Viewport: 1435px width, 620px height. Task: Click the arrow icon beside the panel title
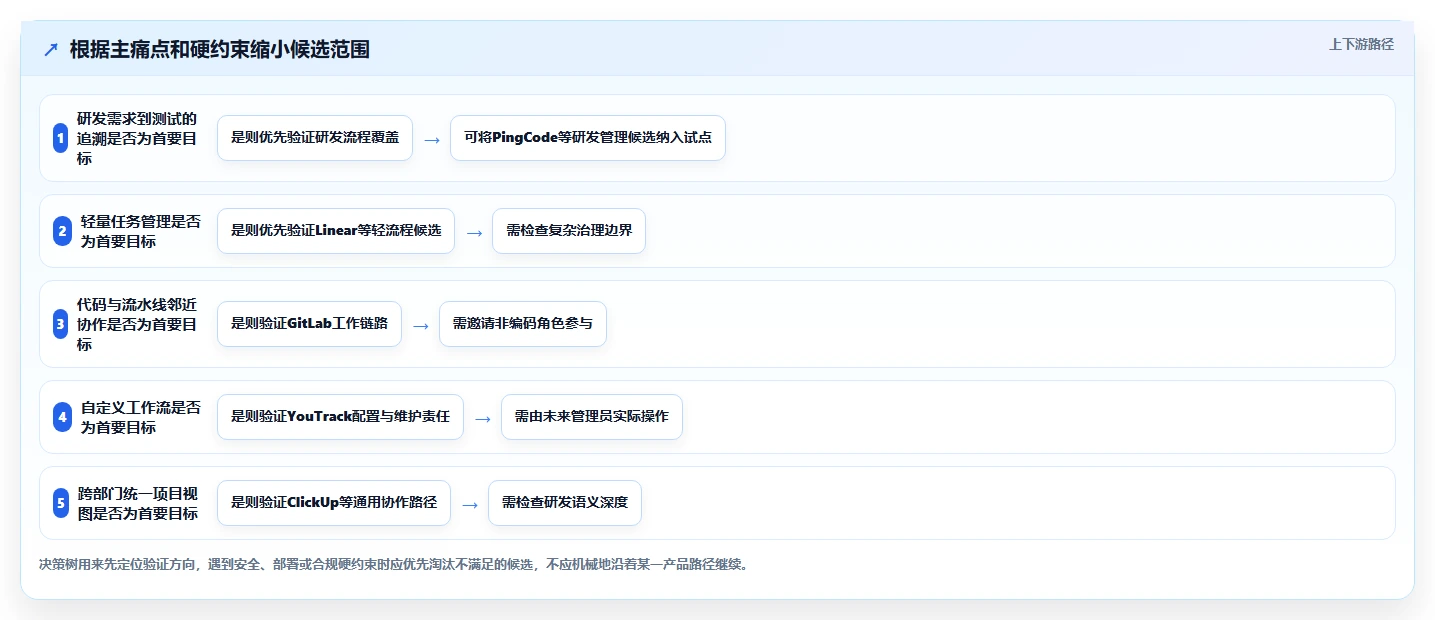click(x=51, y=49)
